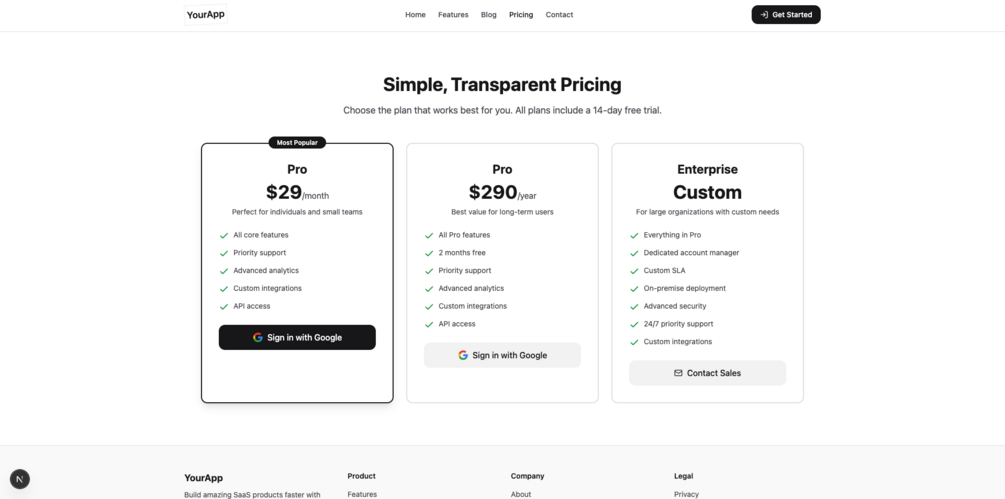Open the Privacy footer link
This screenshot has height=499, width=1005.
click(686, 494)
